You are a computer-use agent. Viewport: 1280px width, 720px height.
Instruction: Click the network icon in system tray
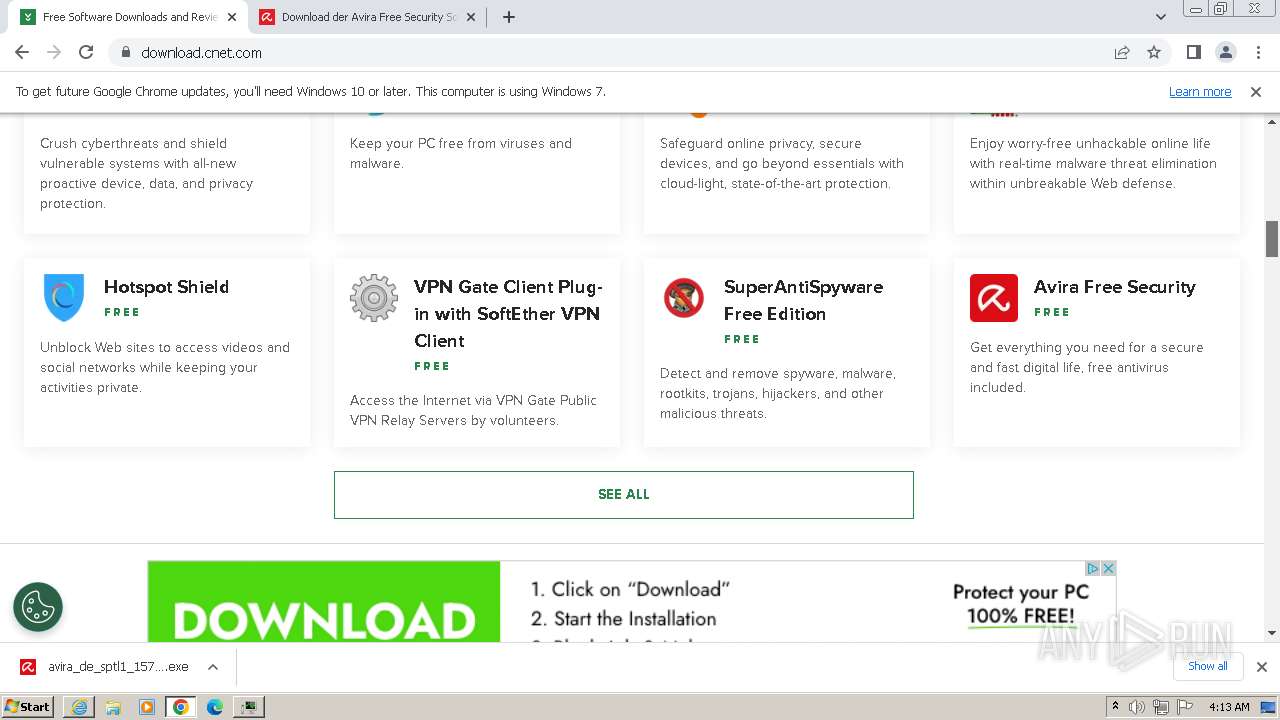click(x=1160, y=707)
